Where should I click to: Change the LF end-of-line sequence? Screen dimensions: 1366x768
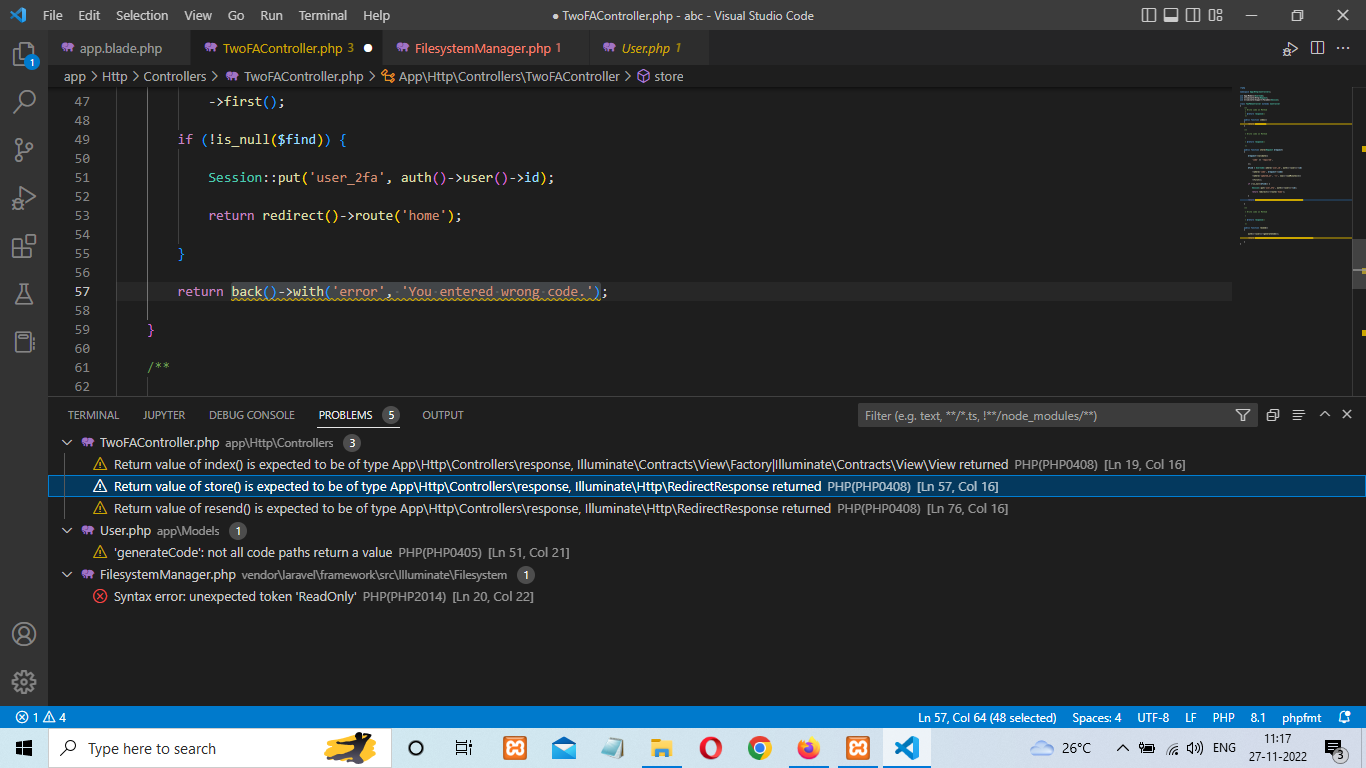click(x=1191, y=718)
